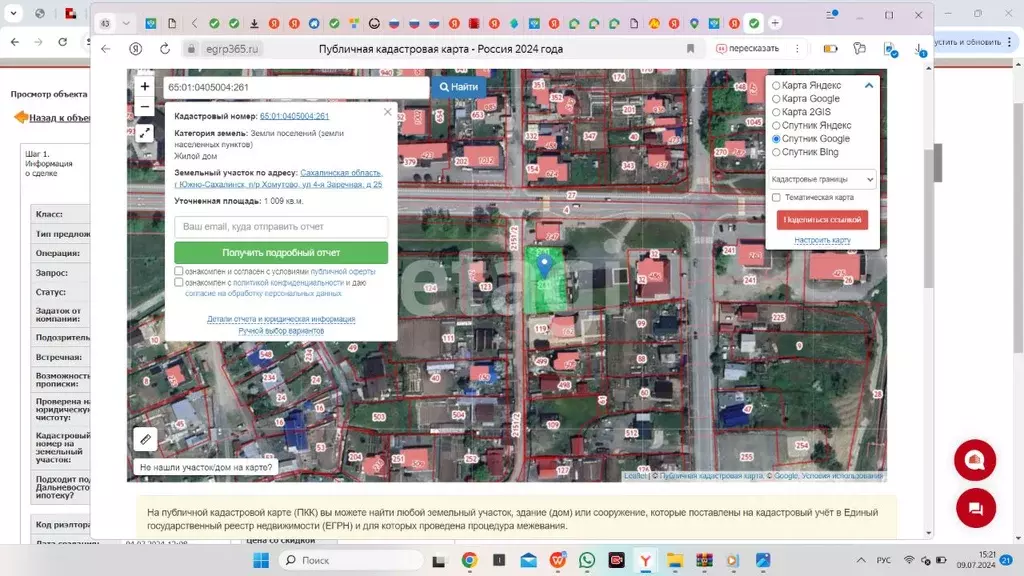Viewport: 1024px width, 576px height.
Task: Open Yandex home icon beside back arrow
Action: [x=135, y=49]
